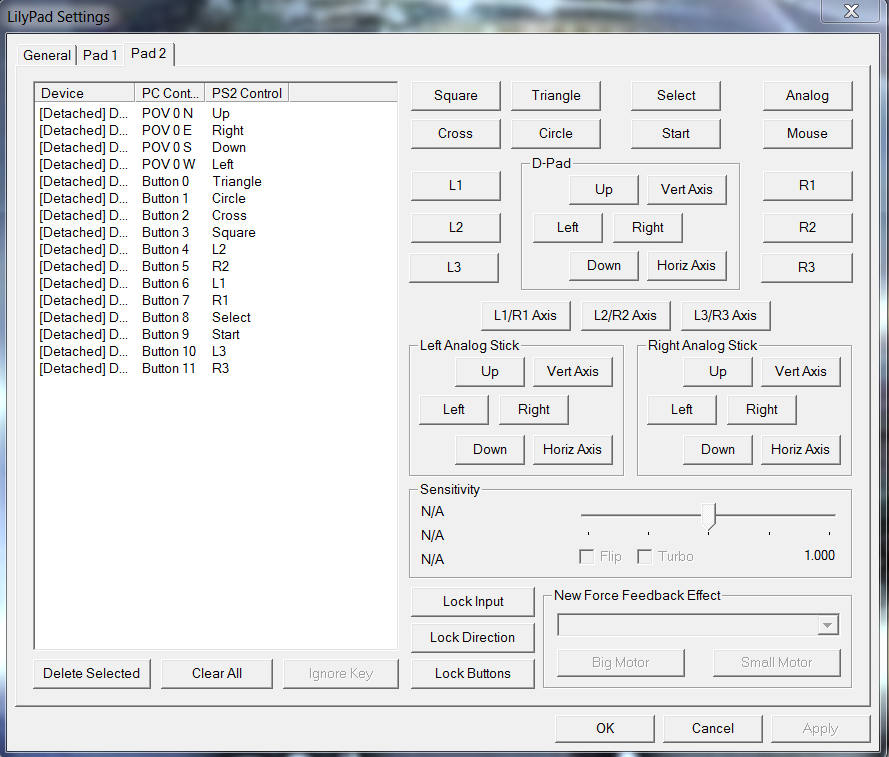Image resolution: width=889 pixels, height=757 pixels.
Task: Bind the L2 trigger button
Action: (x=456, y=227)
